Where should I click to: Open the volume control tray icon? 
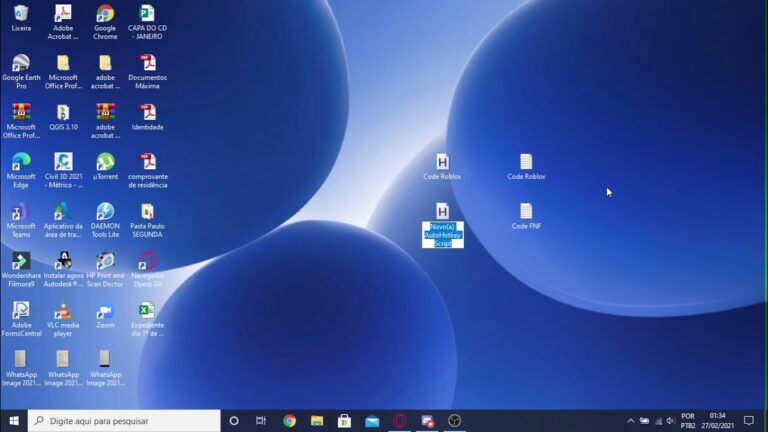pos(671,421)
